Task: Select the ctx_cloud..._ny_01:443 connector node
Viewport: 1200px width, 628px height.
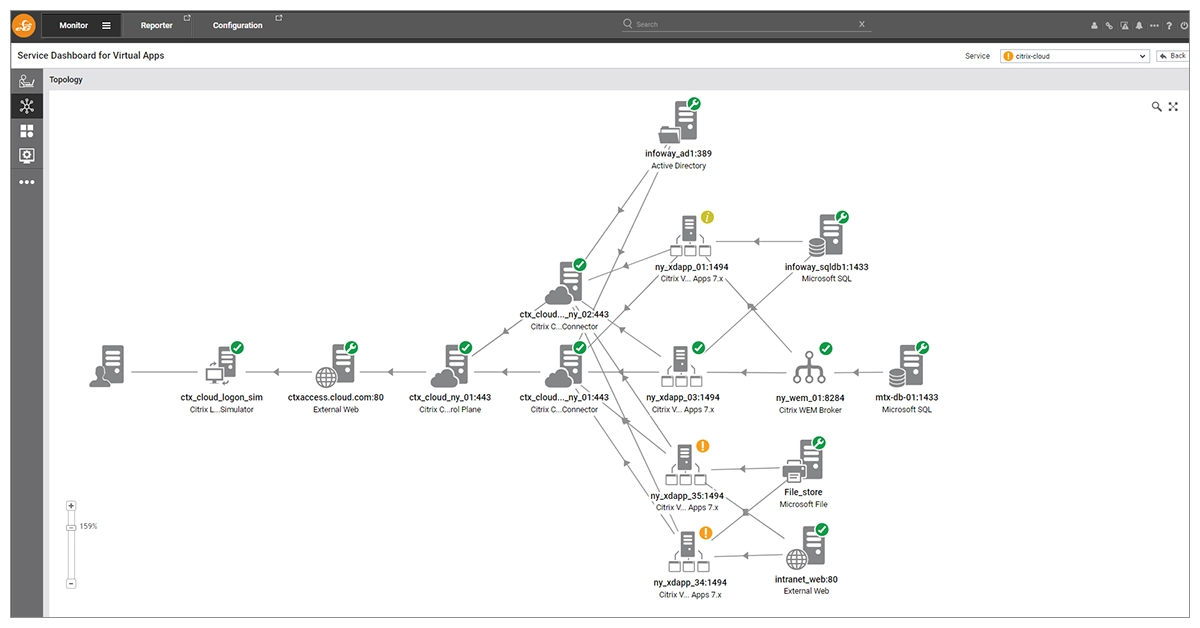Action: 564,366
